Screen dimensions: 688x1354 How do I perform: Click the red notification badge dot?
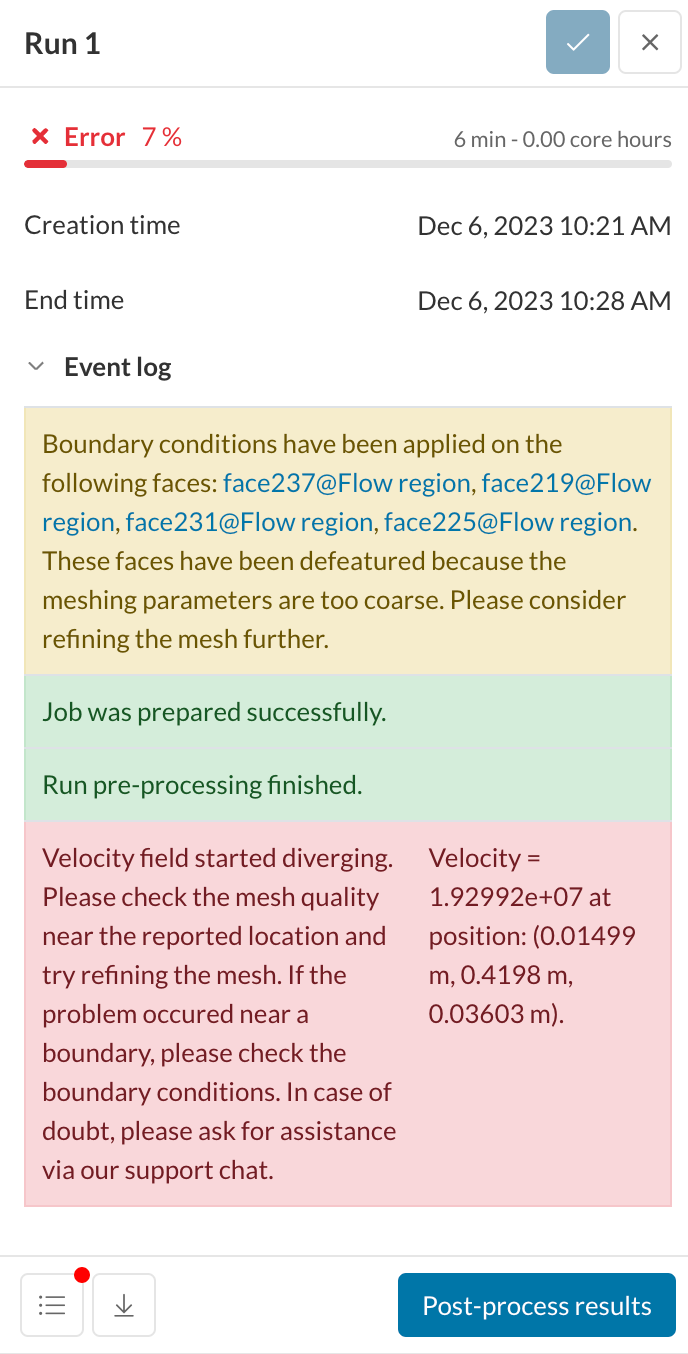click(x=82, y=1275)
